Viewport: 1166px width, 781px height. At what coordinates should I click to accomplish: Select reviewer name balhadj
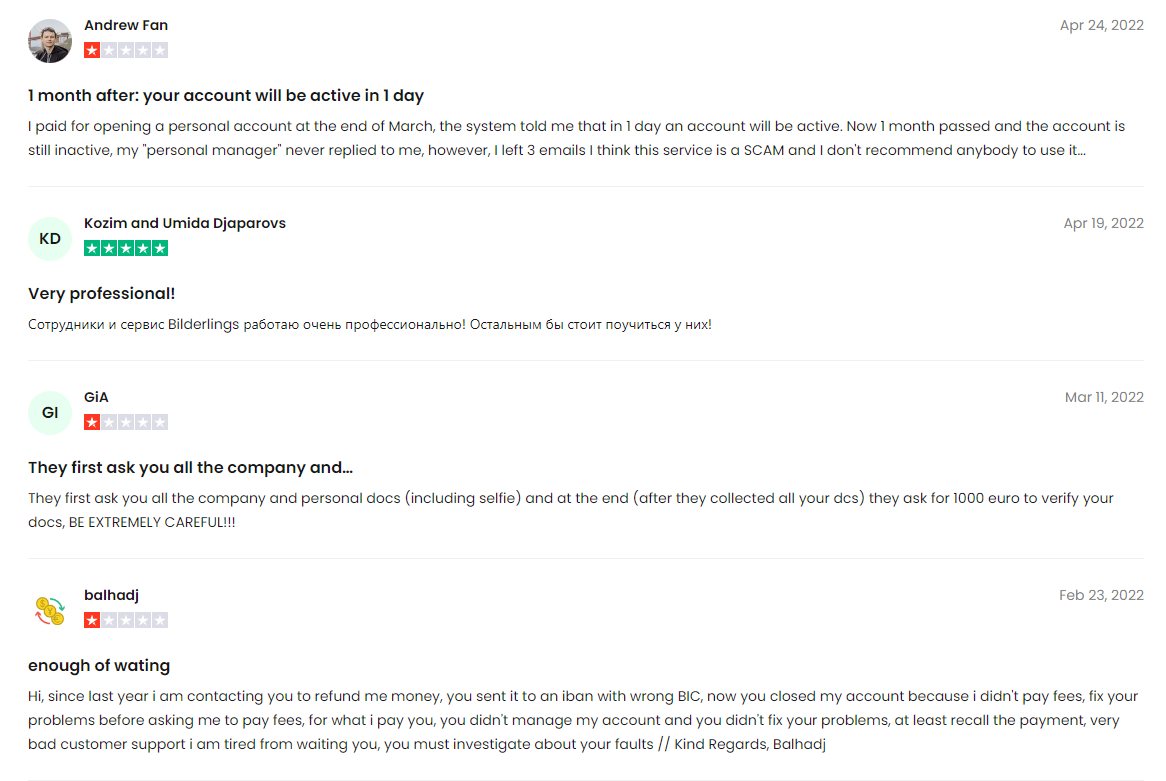[x=111, y=595]
